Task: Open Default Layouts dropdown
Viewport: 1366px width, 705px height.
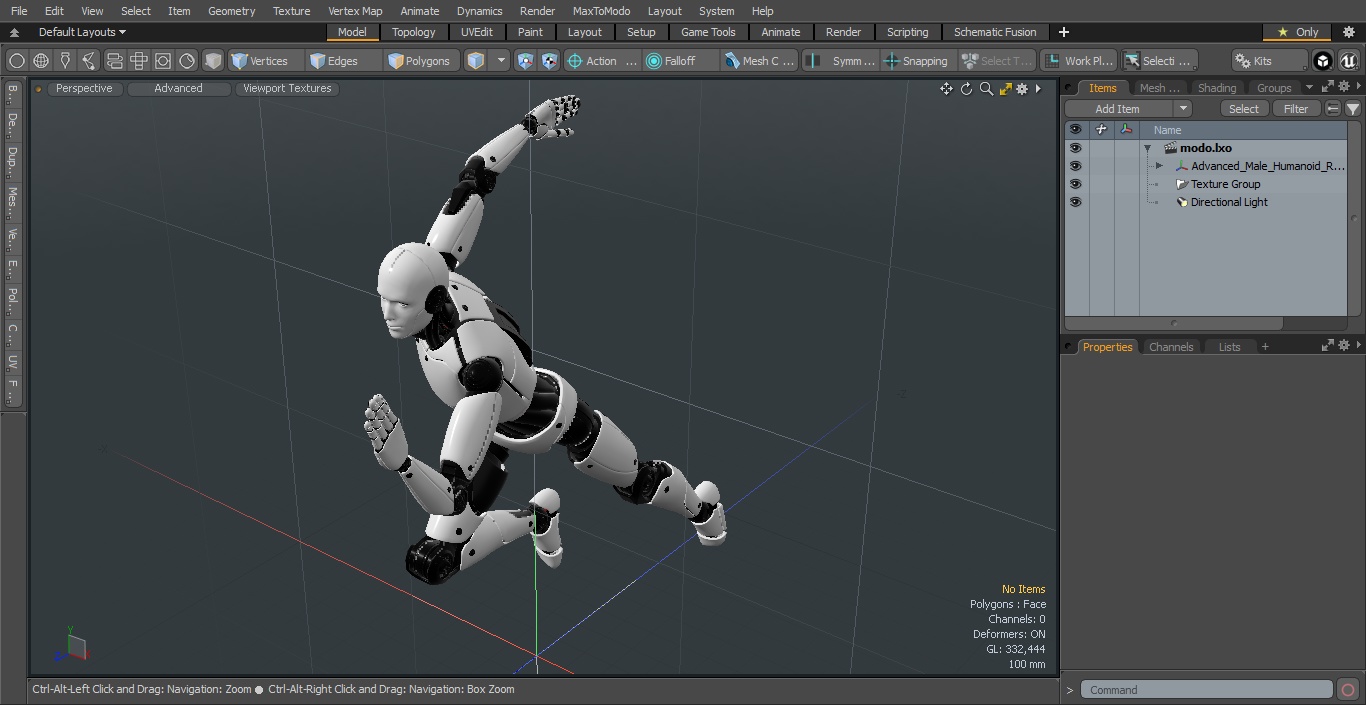Action: pos(82,32)
